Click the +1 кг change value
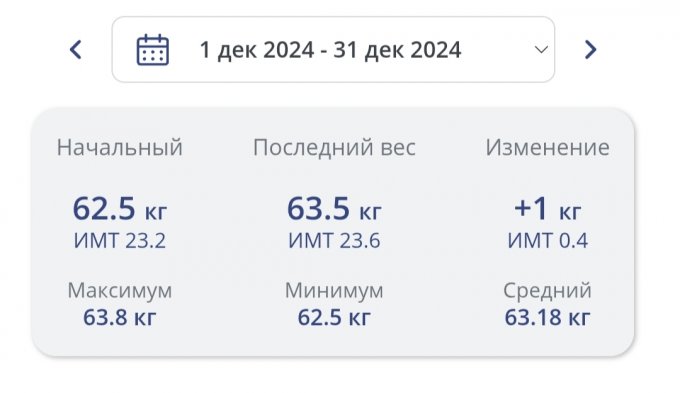The image size is (680, 393). click(x=547, y=209)
